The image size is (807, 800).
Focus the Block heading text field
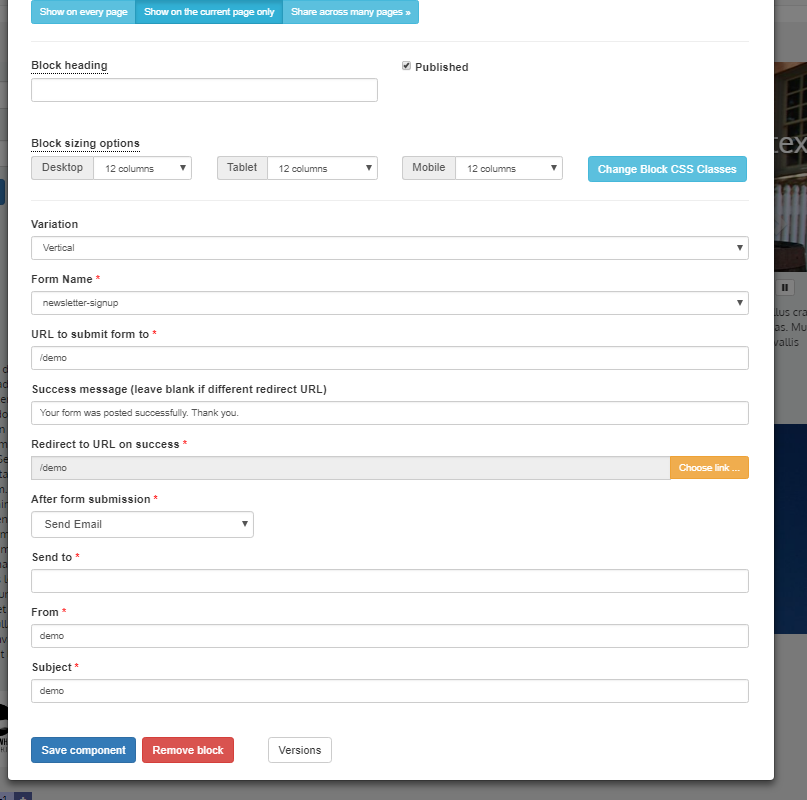pos(204,90)
